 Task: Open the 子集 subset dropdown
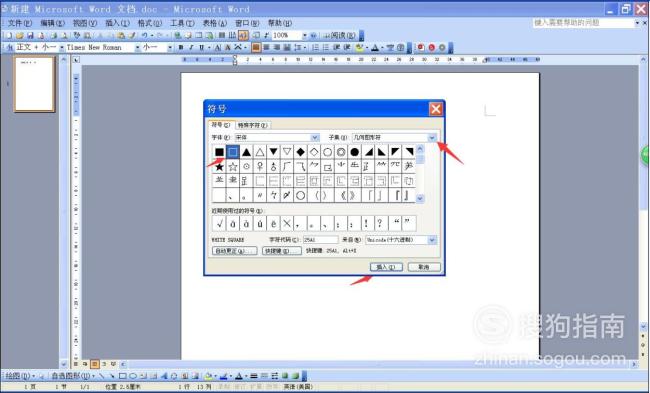[432, 138]
